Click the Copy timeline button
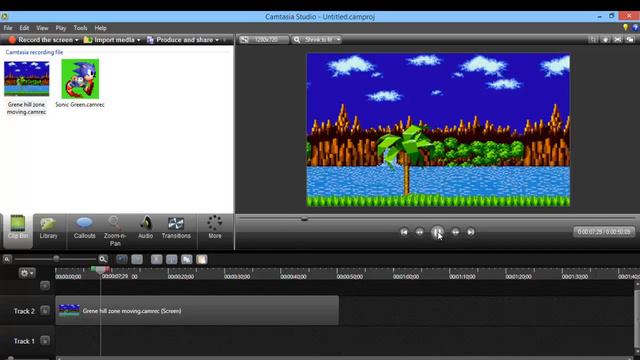This screenshot has width=640, height=360. pos(187,259)
